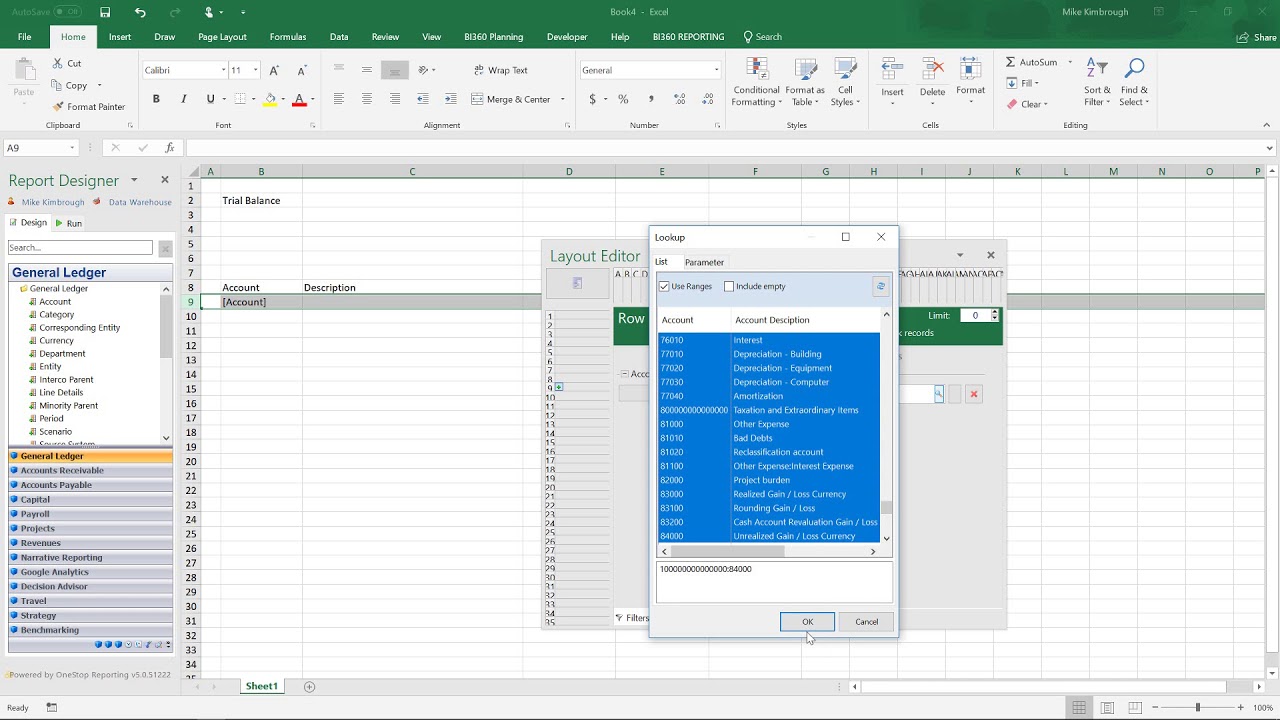Open Format as Table
The width and height of the screenshot is (1280, 720).
pos(805,82)
